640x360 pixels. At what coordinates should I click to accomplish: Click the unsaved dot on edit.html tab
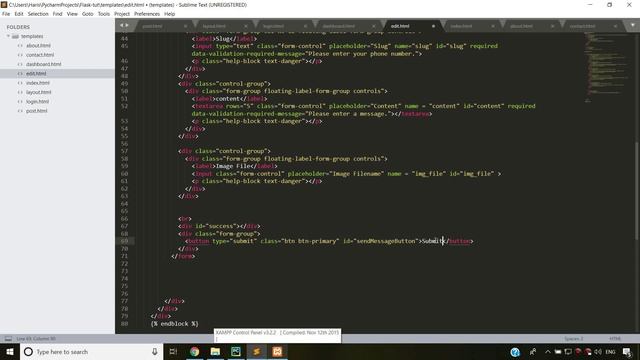(433, 26)
